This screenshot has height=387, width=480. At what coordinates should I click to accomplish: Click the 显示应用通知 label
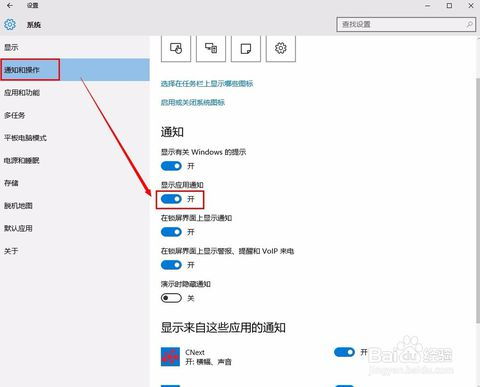click(x=182, y=185)
